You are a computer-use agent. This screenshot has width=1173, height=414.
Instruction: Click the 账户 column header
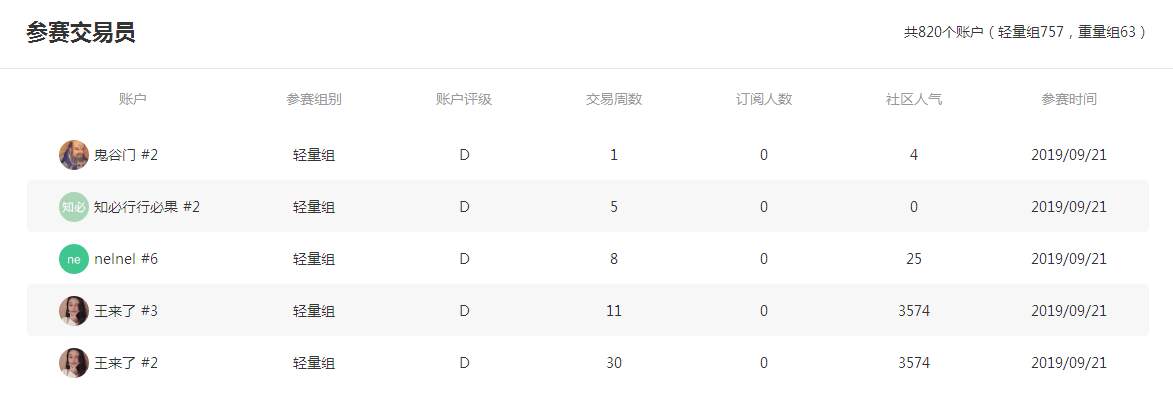pyautogui.click(x=132, y=99)
